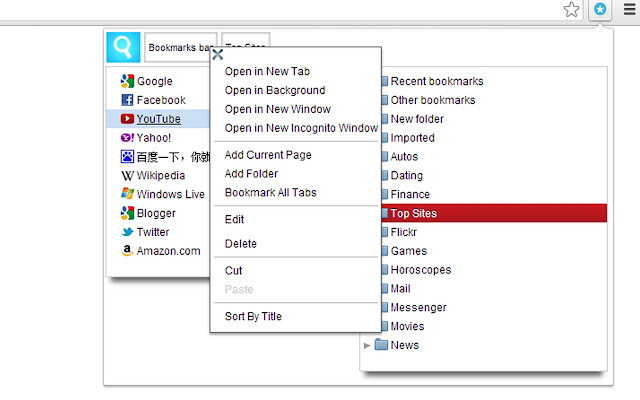Viewport: 640px width, 400px height.
Task: Select the Movies folder
Action: (407, 326)
